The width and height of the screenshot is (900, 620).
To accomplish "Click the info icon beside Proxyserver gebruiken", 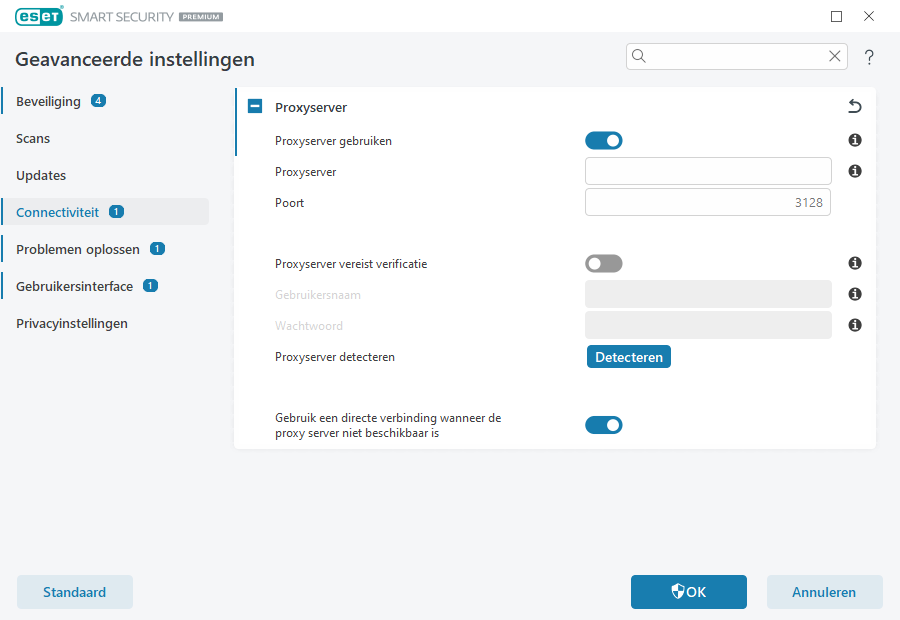I will [855, 141].
